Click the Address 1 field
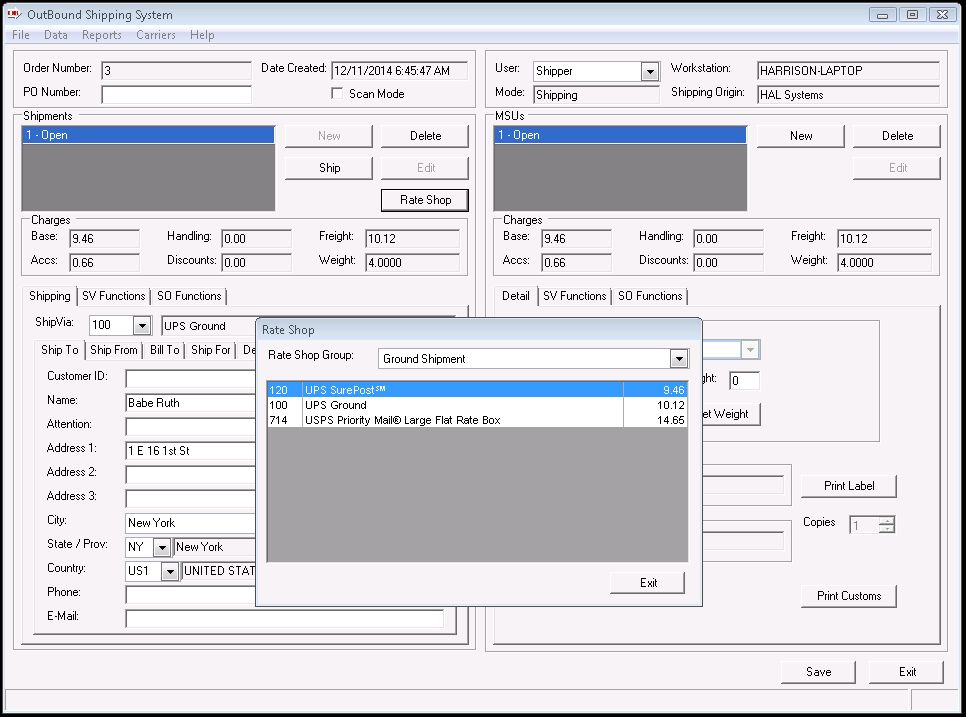Viewport: 966px width, 717px height. tap(190, 451)
